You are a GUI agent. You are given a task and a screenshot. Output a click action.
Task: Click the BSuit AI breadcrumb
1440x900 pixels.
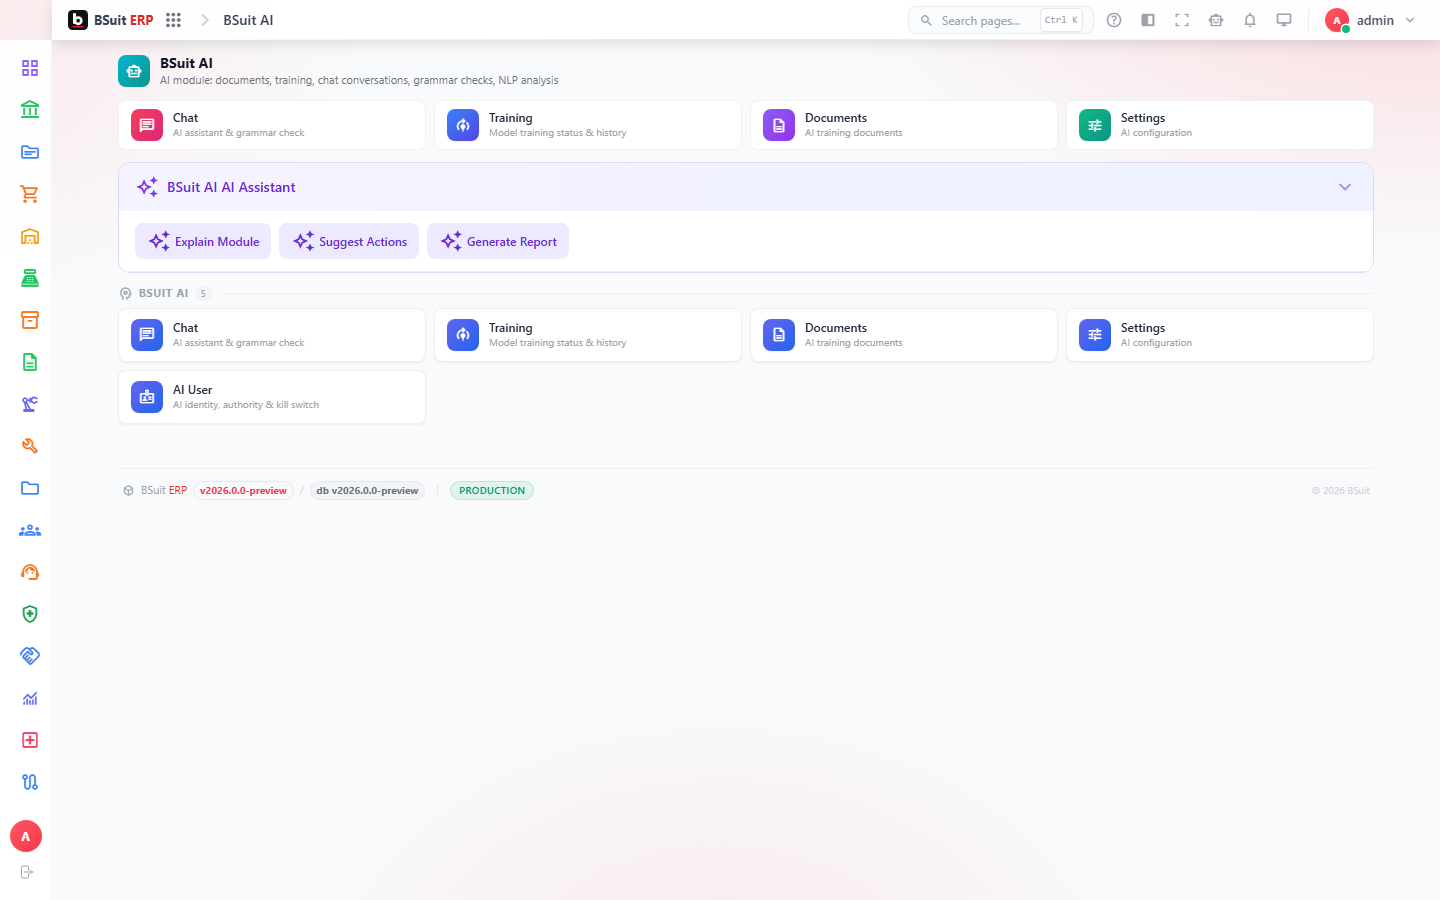pos(248,20)
